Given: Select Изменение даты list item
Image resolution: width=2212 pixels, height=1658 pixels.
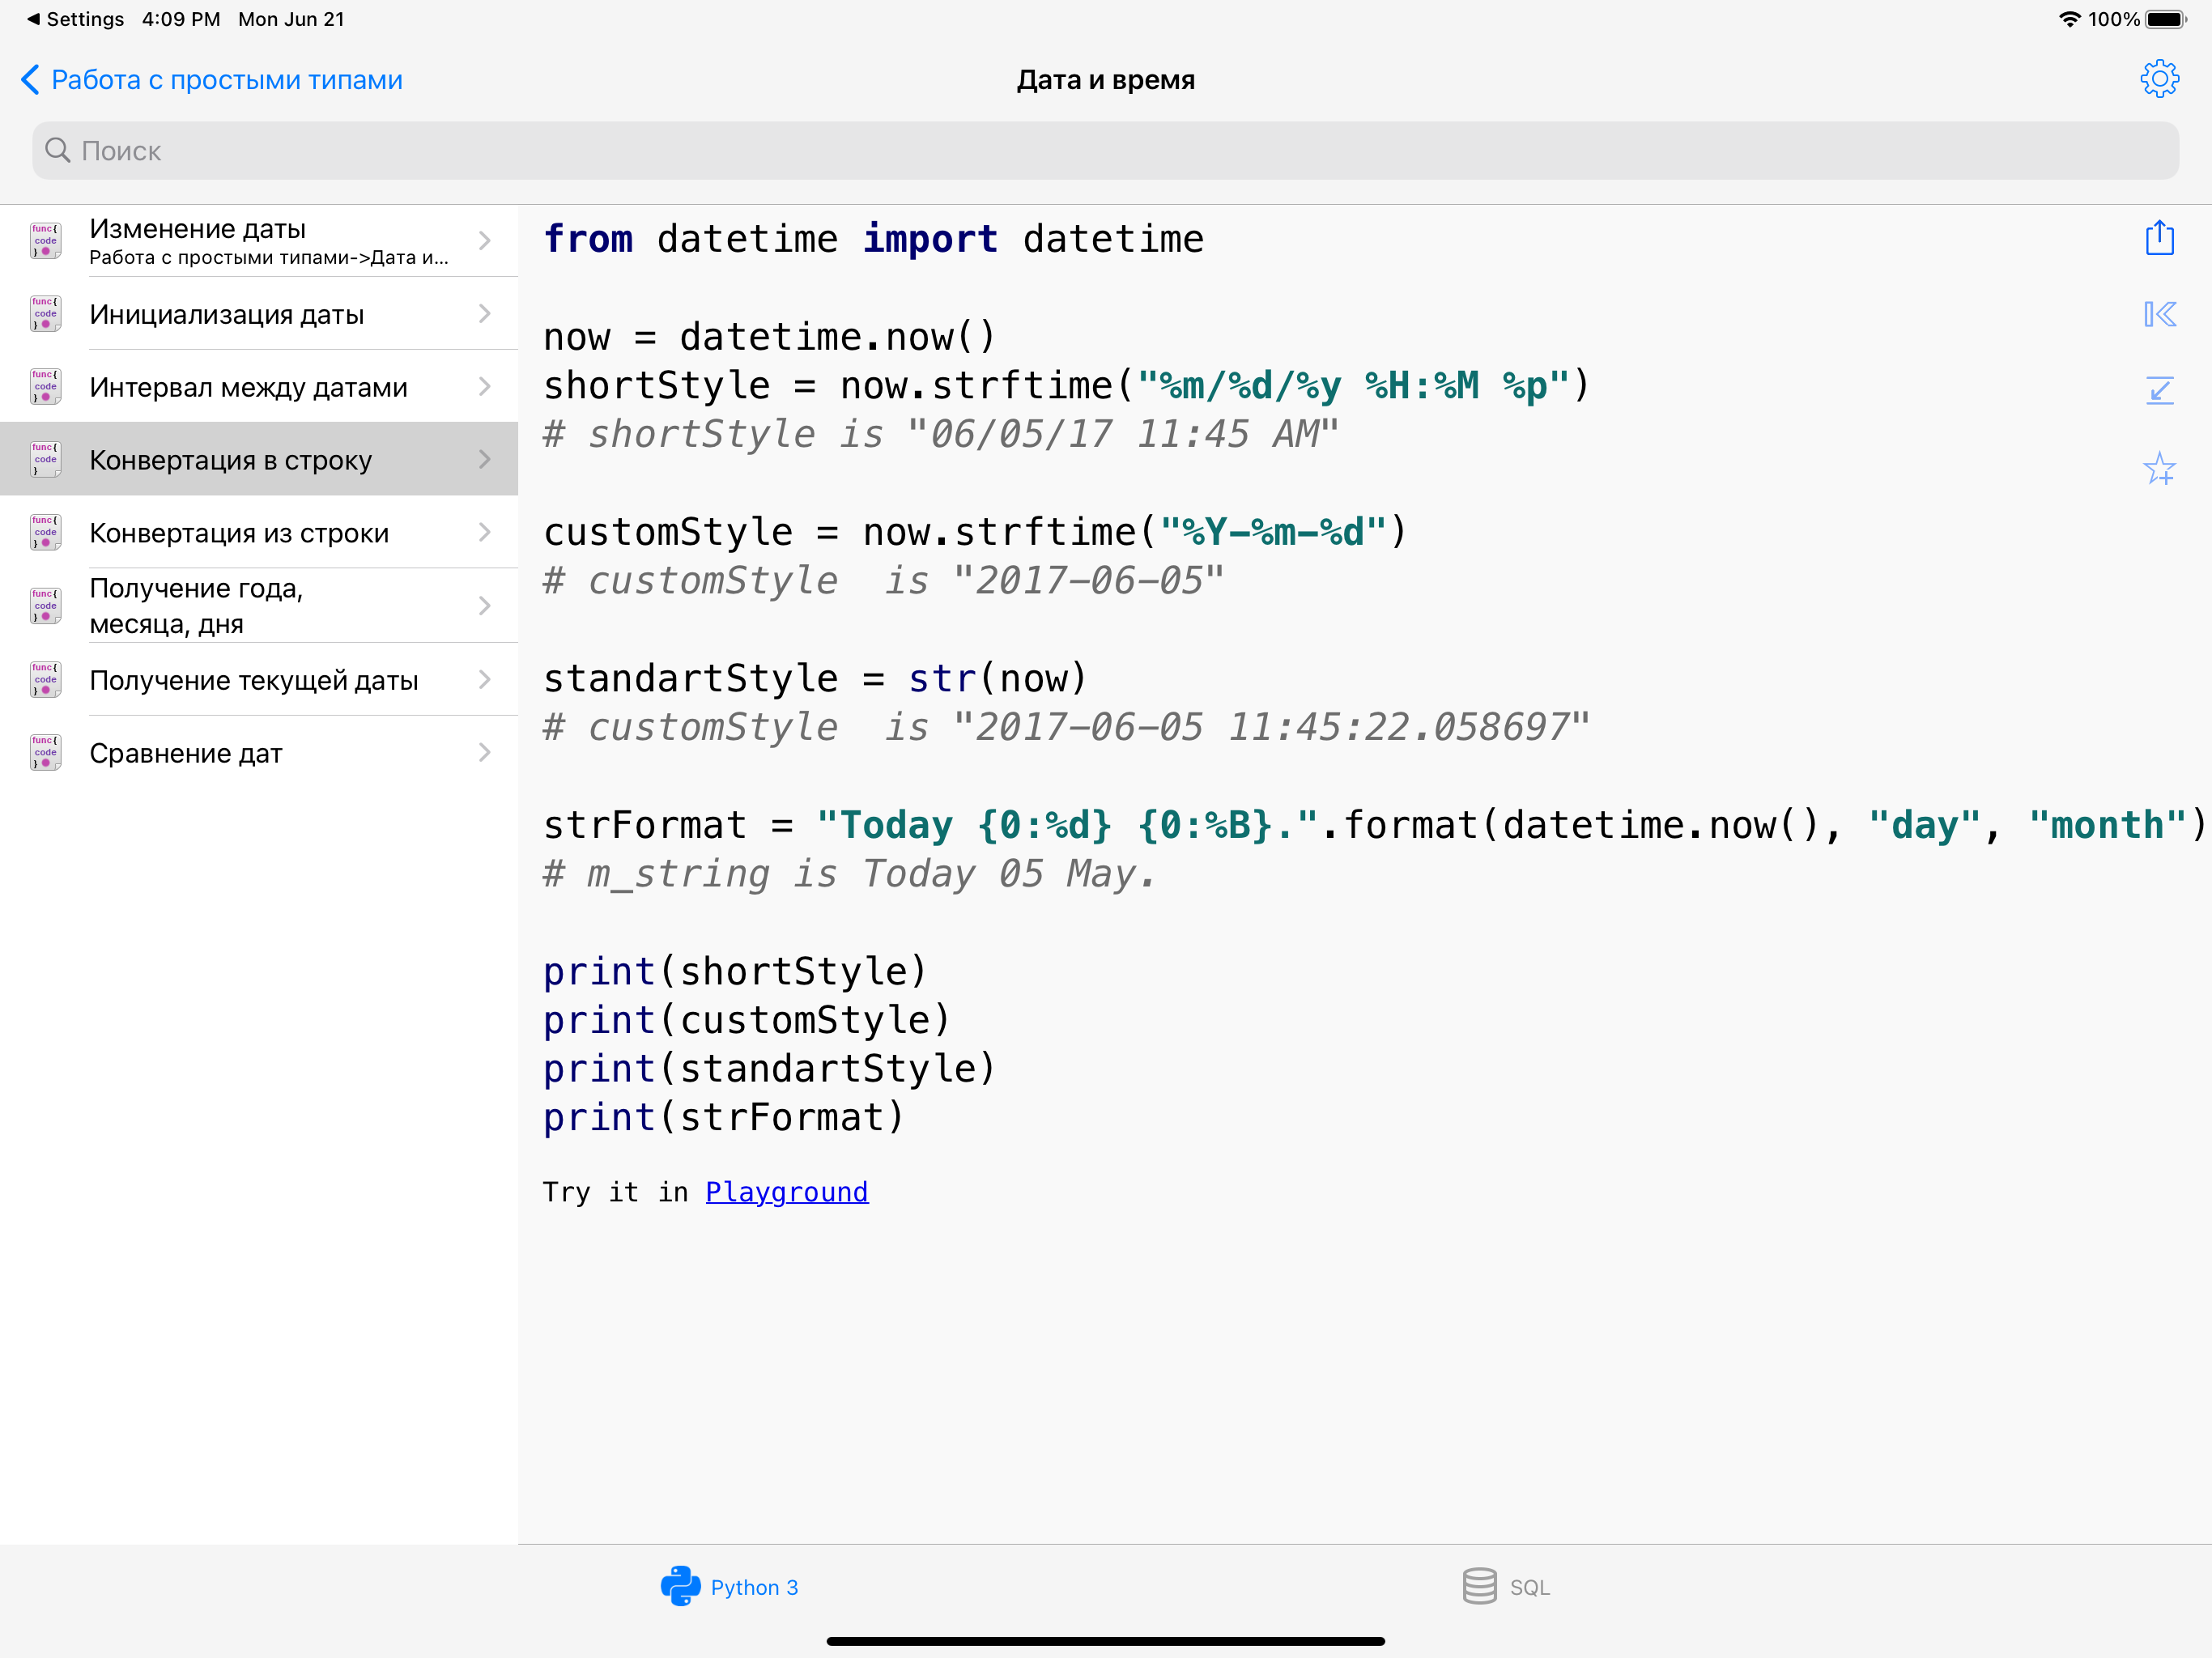Looking at the screenshot, I should point(259,240).
